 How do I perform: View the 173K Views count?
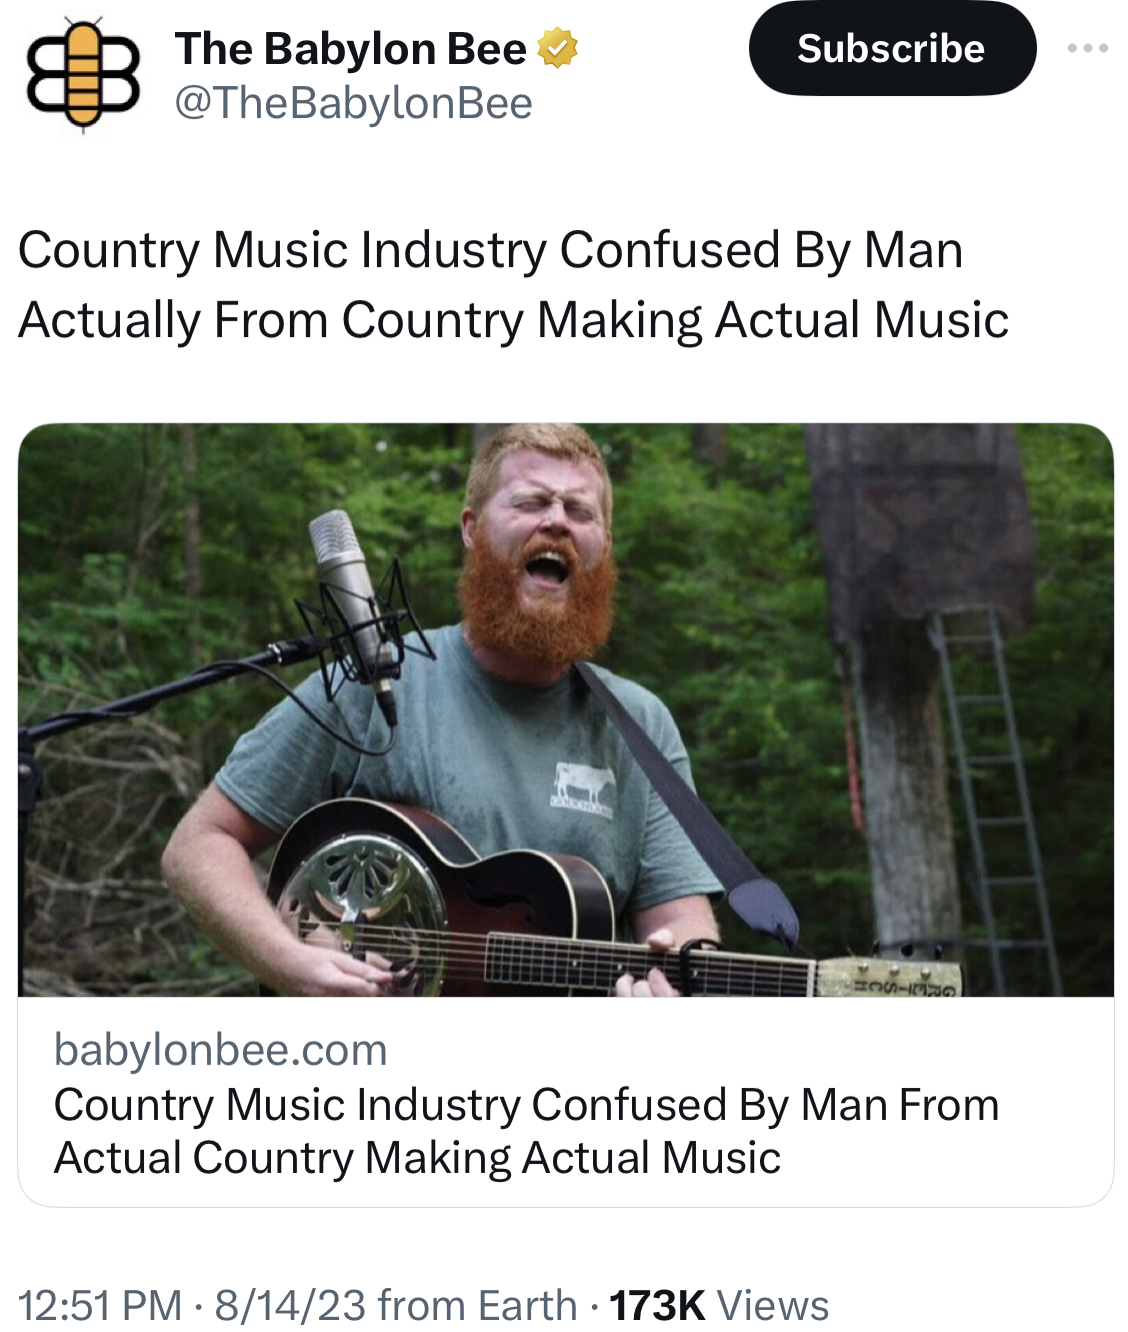[719, 1305]
